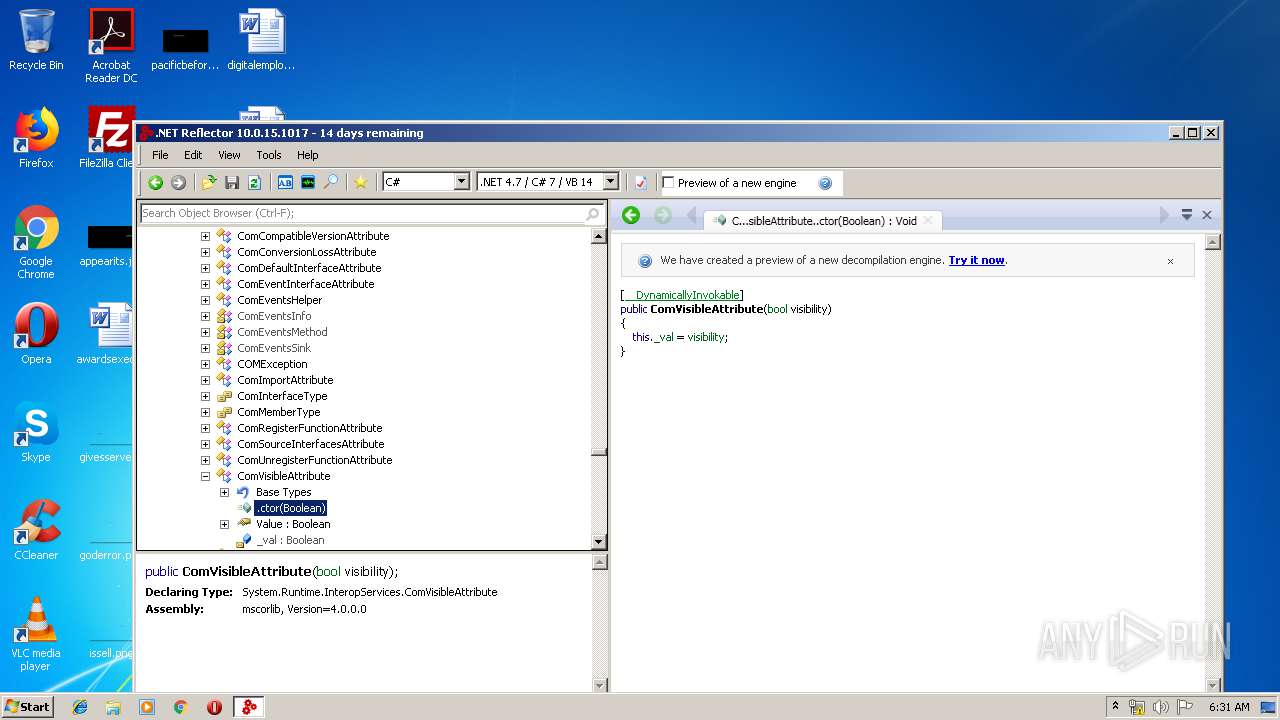The image size is (1280, 720).
Task: Open Opera desktop shortcut
Action: pyautogui.click(x=36, y=334)
